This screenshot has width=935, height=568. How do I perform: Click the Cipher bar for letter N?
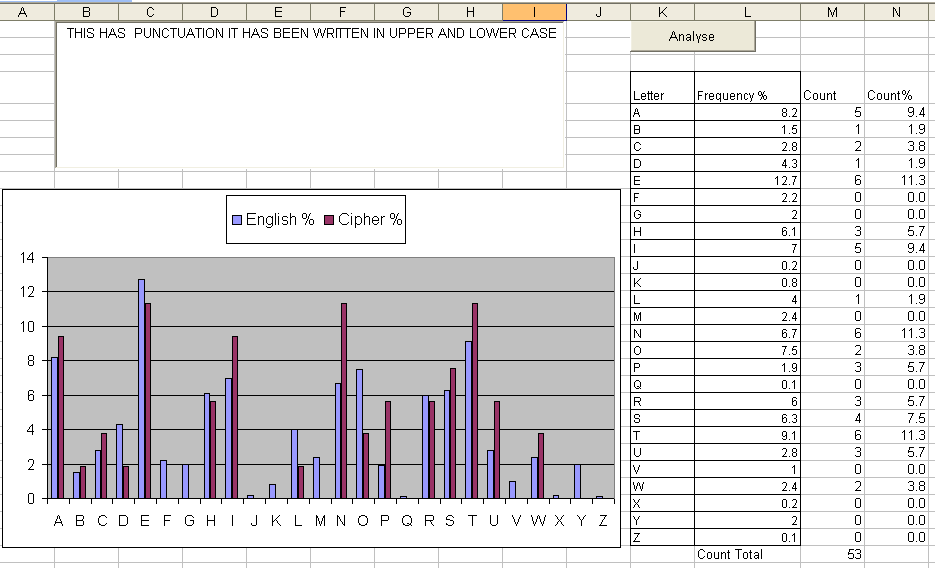tap(344, 401)
